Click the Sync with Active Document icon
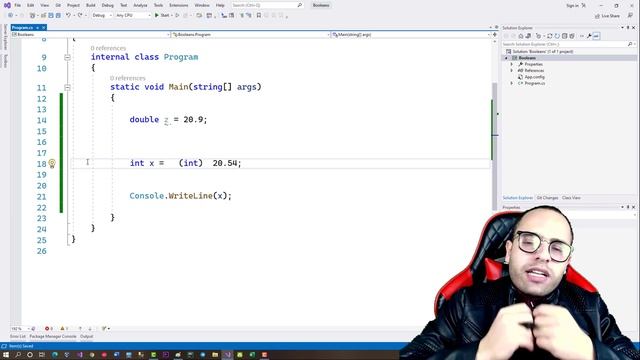This screenshot has width=640, height=360. pos(549,36)
